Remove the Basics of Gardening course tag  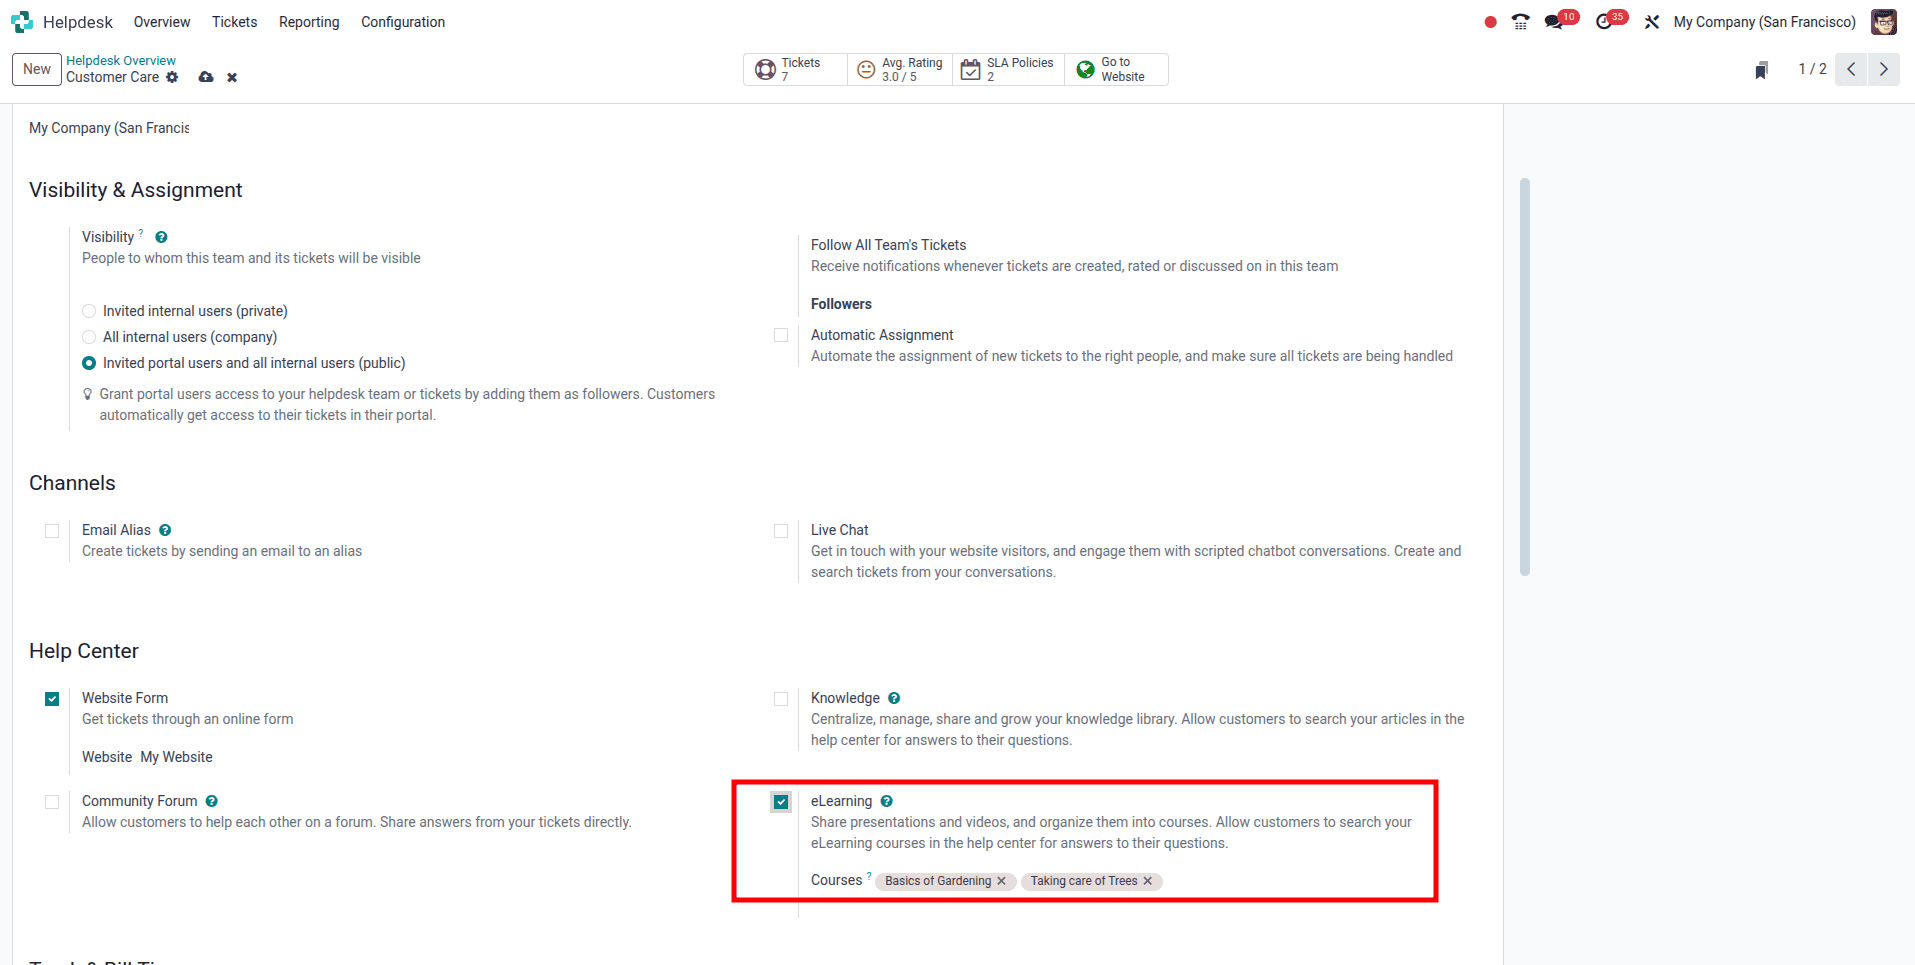tap(1003, 881)
